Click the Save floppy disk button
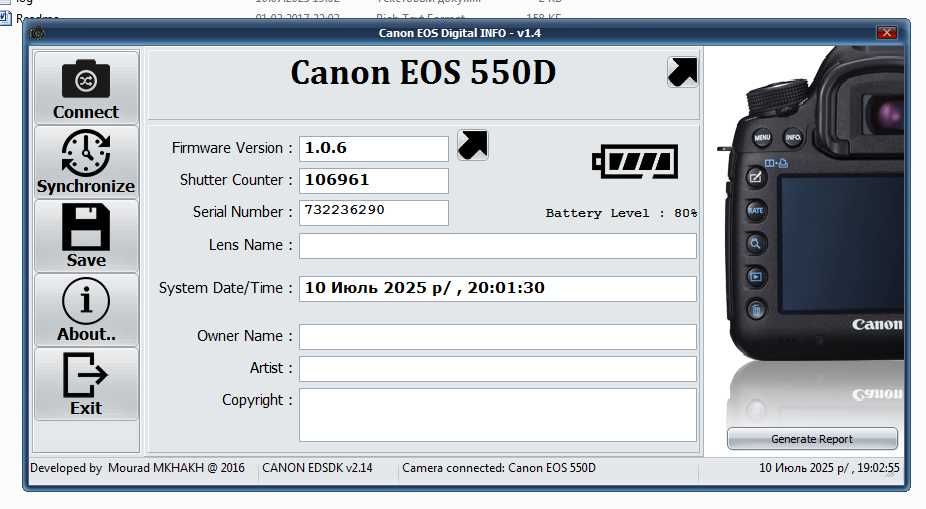The image size is (926, 509). point(86,236)
